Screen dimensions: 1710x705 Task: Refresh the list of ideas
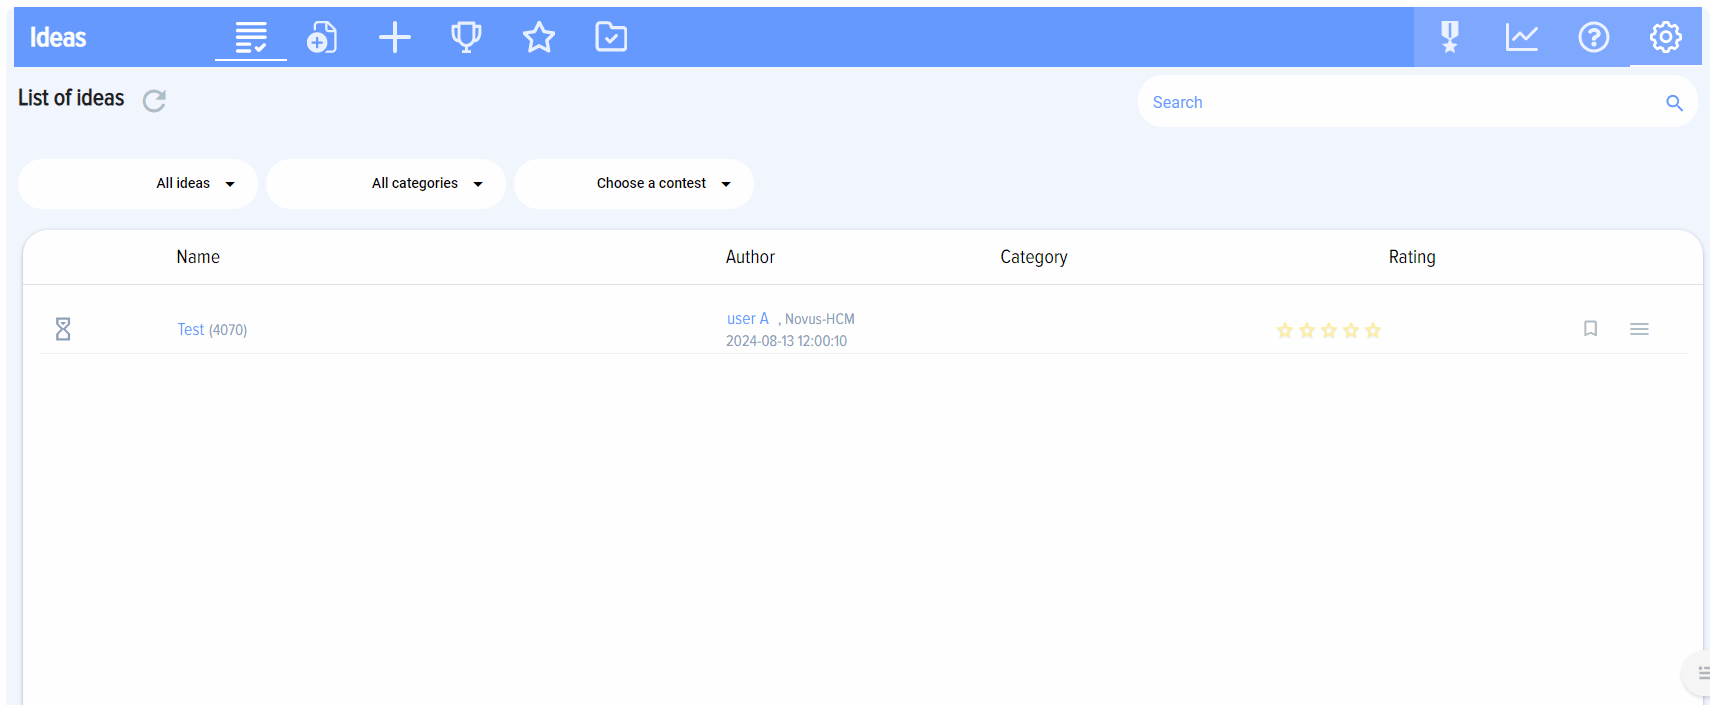154,101
